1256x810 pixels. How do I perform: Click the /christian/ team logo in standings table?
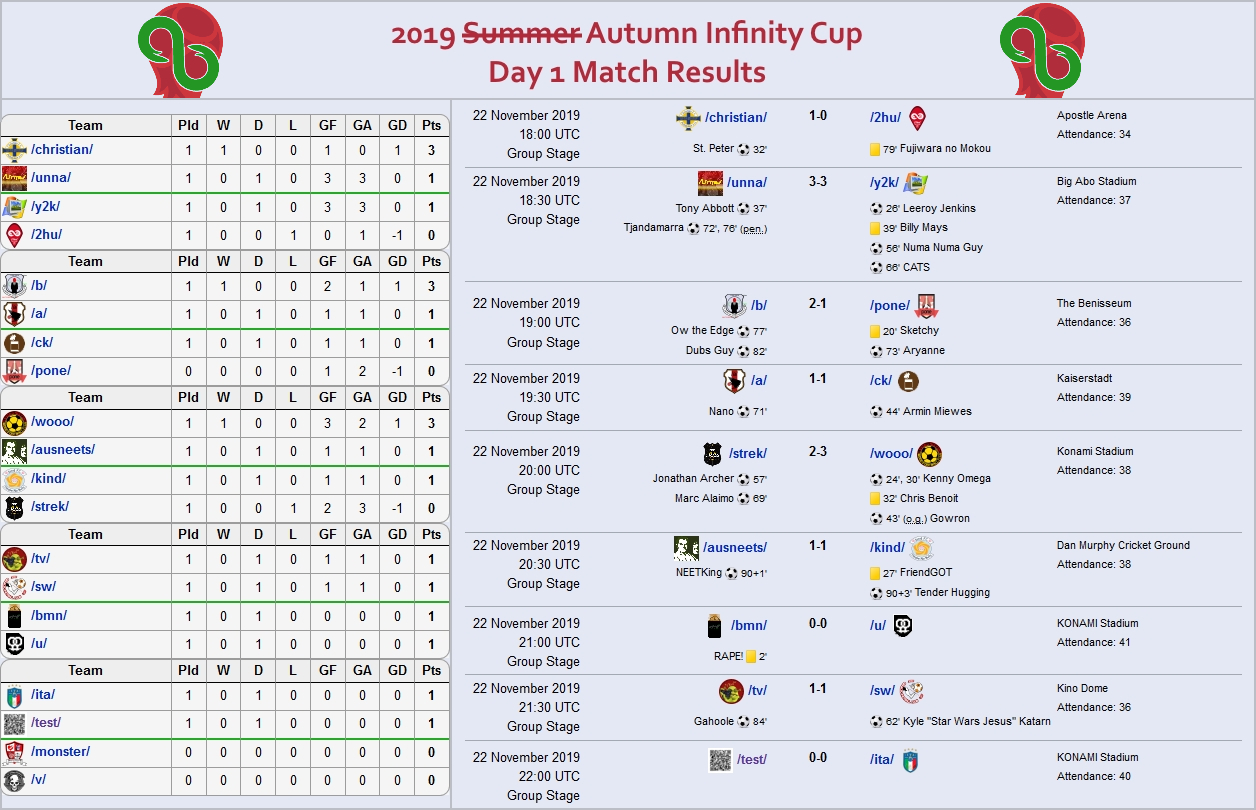14,150
